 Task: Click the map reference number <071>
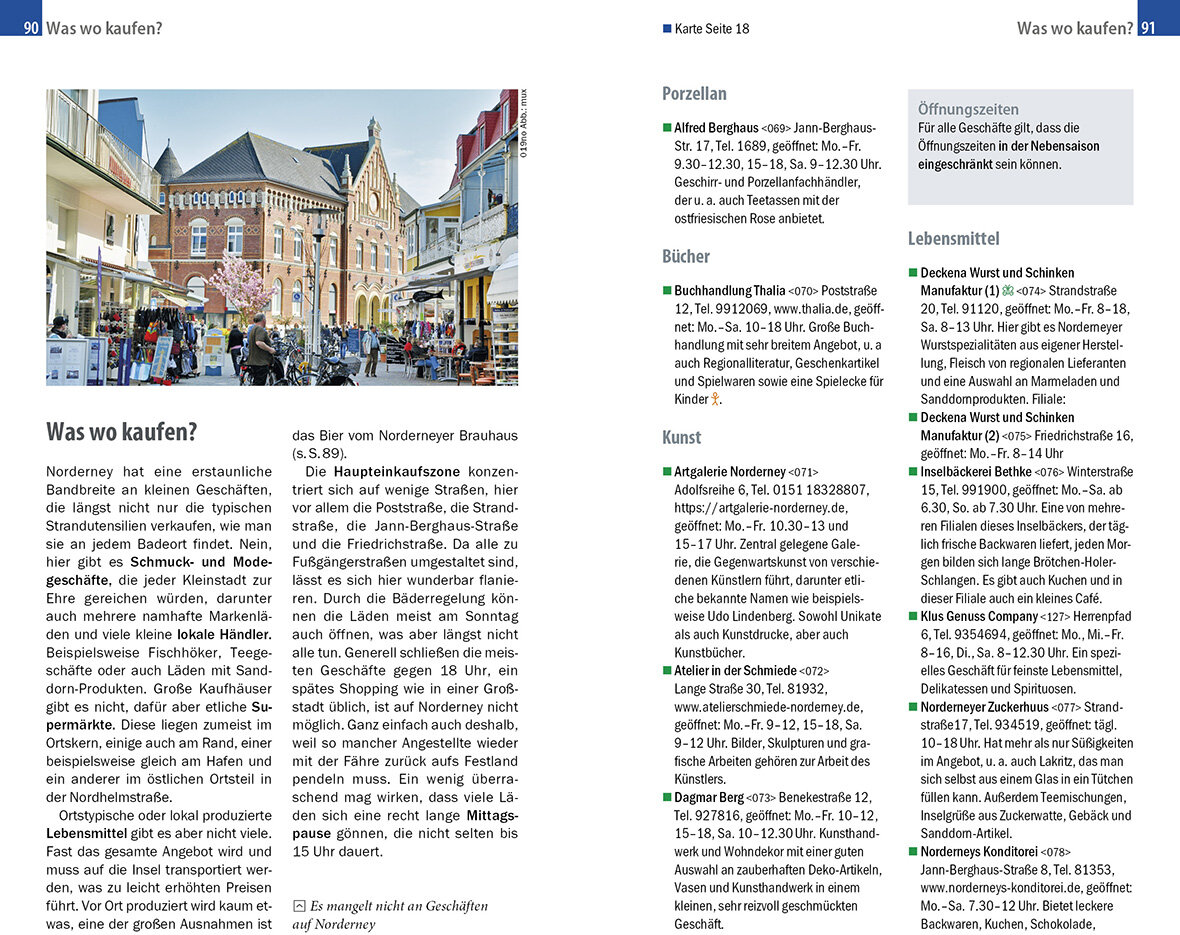tap(803, 473)
